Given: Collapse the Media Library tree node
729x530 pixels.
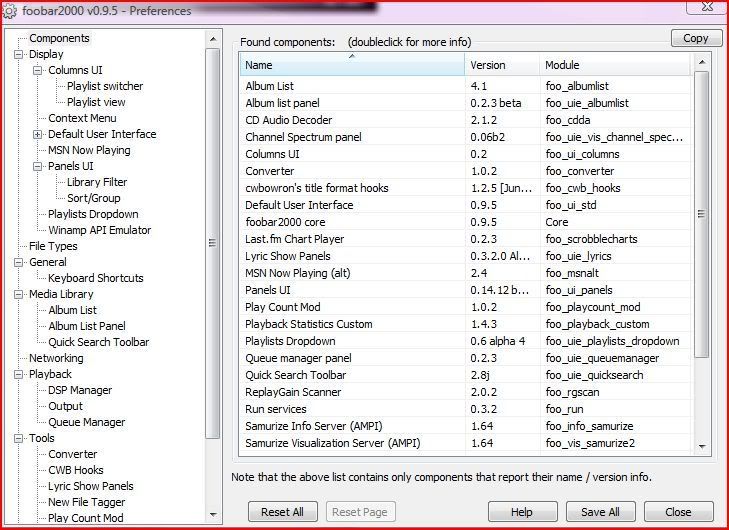Looking at the screenshot, I should pyautogui.click(x=19, y=295).
